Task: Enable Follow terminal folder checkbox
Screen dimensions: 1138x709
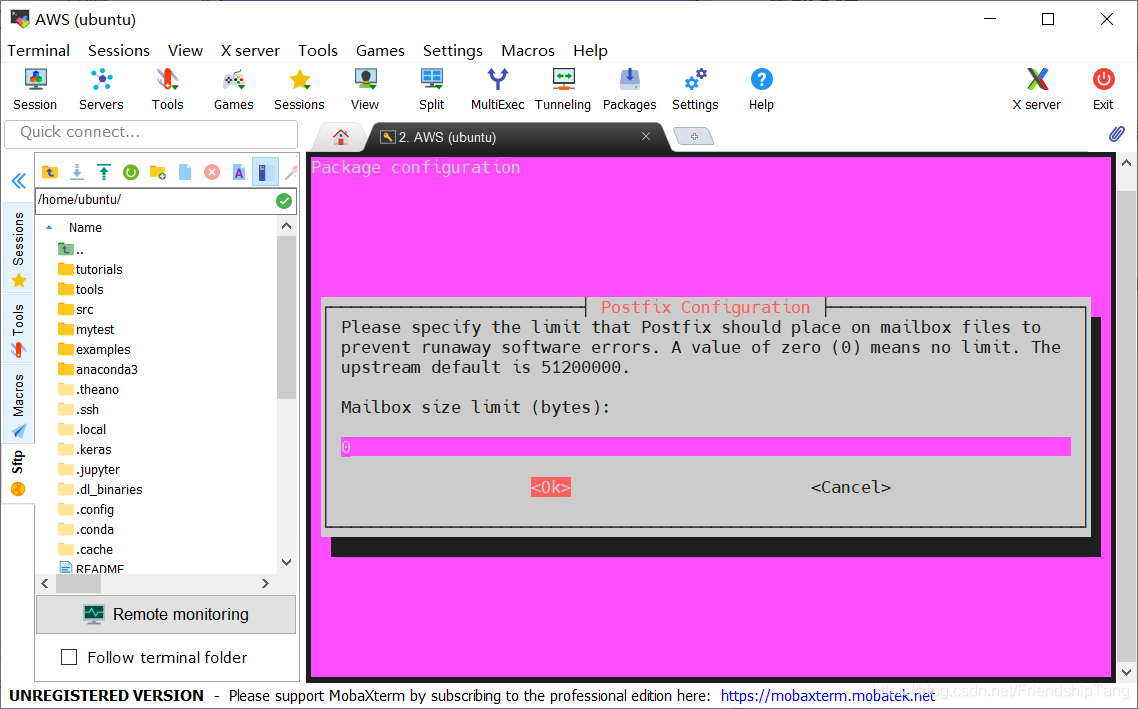Action: [x=69, y=657]
